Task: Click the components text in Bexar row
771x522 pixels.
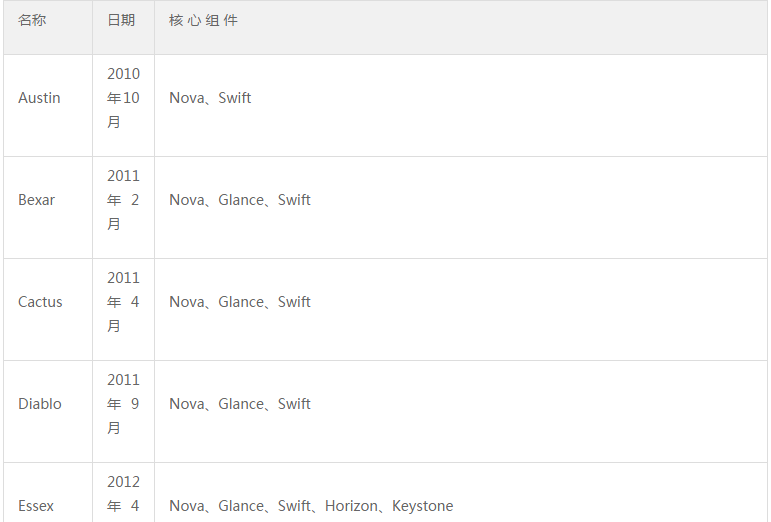Action: pyautogui.click(x=240, y=200)
